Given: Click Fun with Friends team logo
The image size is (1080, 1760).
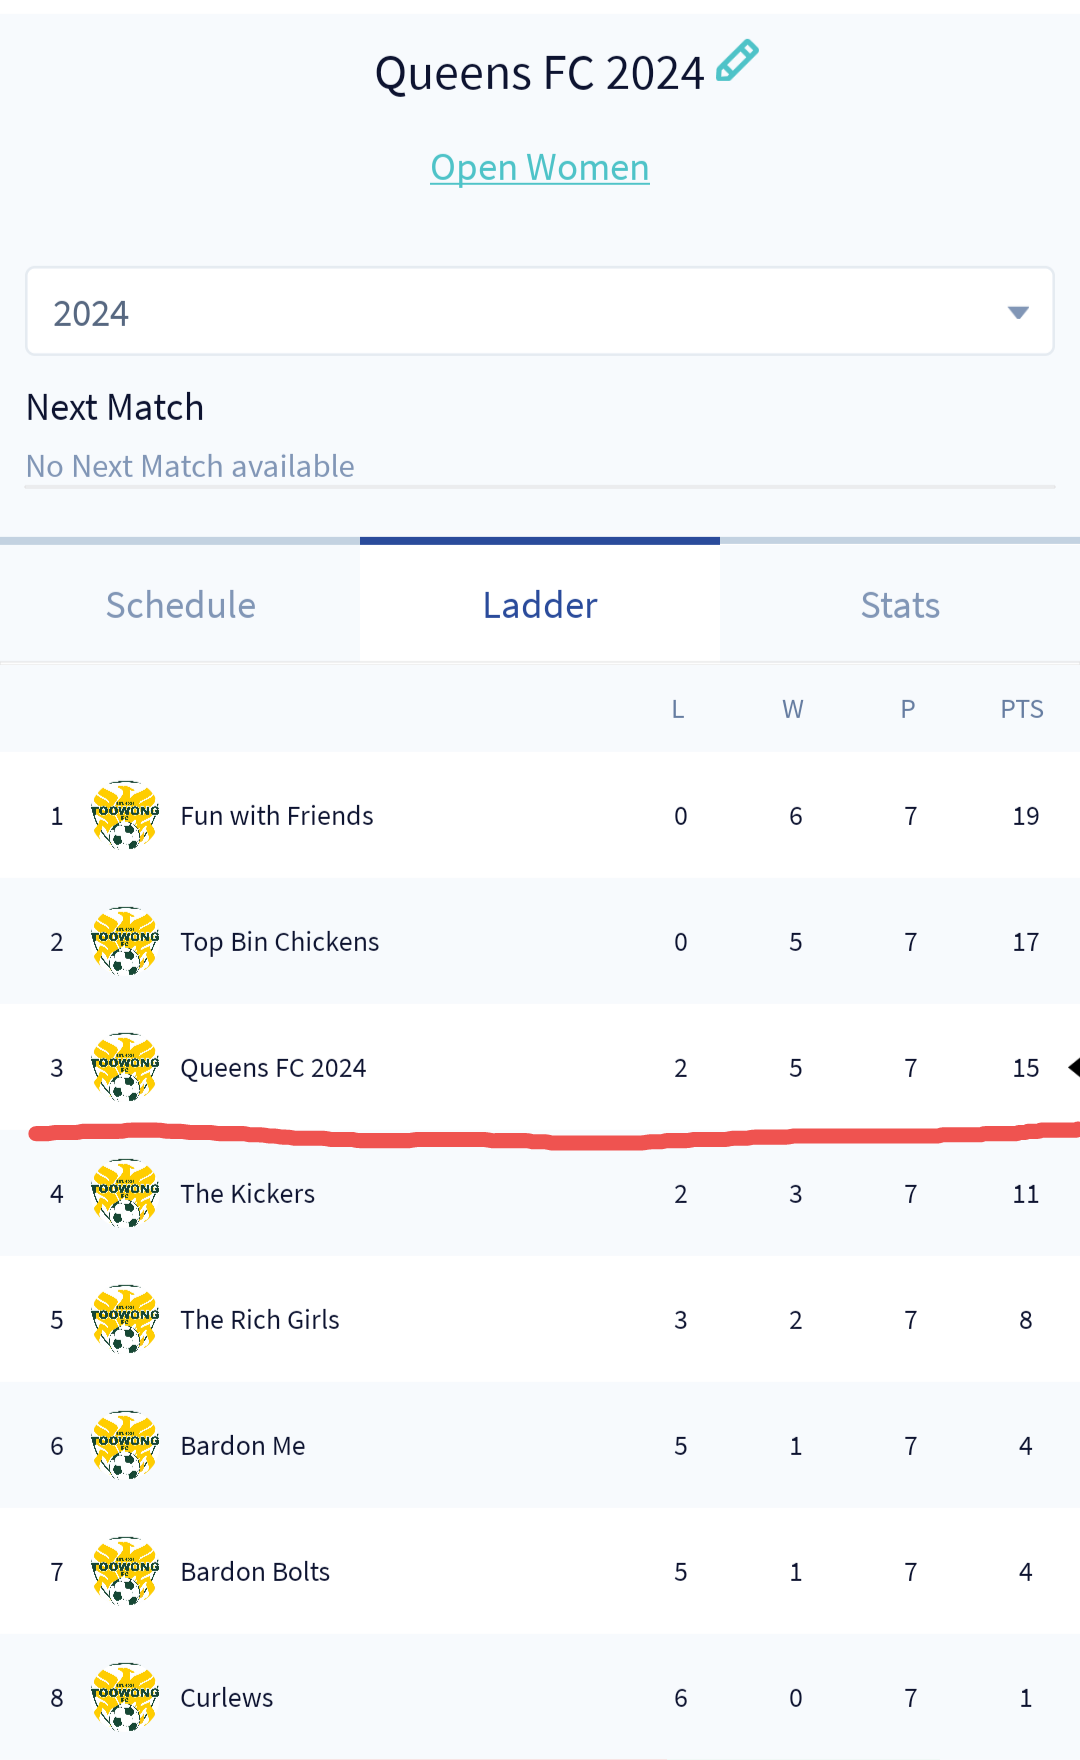Looking at the screenshot, I should click(x=125, y=815).
